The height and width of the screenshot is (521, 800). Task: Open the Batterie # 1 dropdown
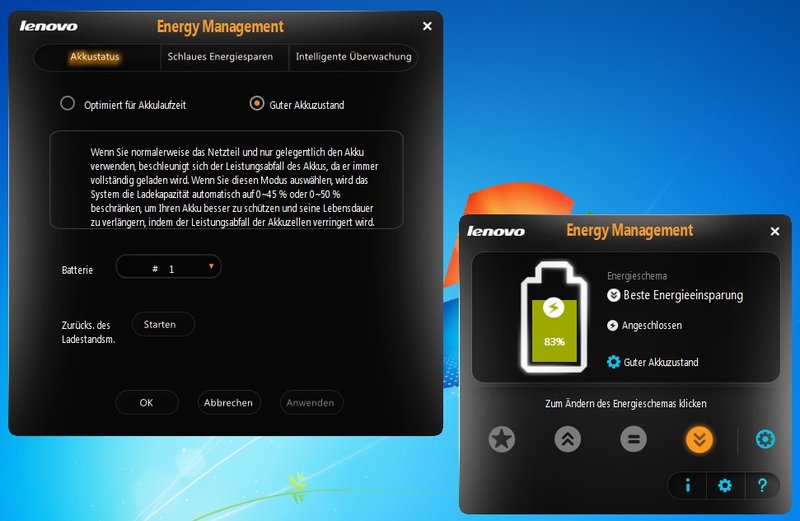(168, 267)
